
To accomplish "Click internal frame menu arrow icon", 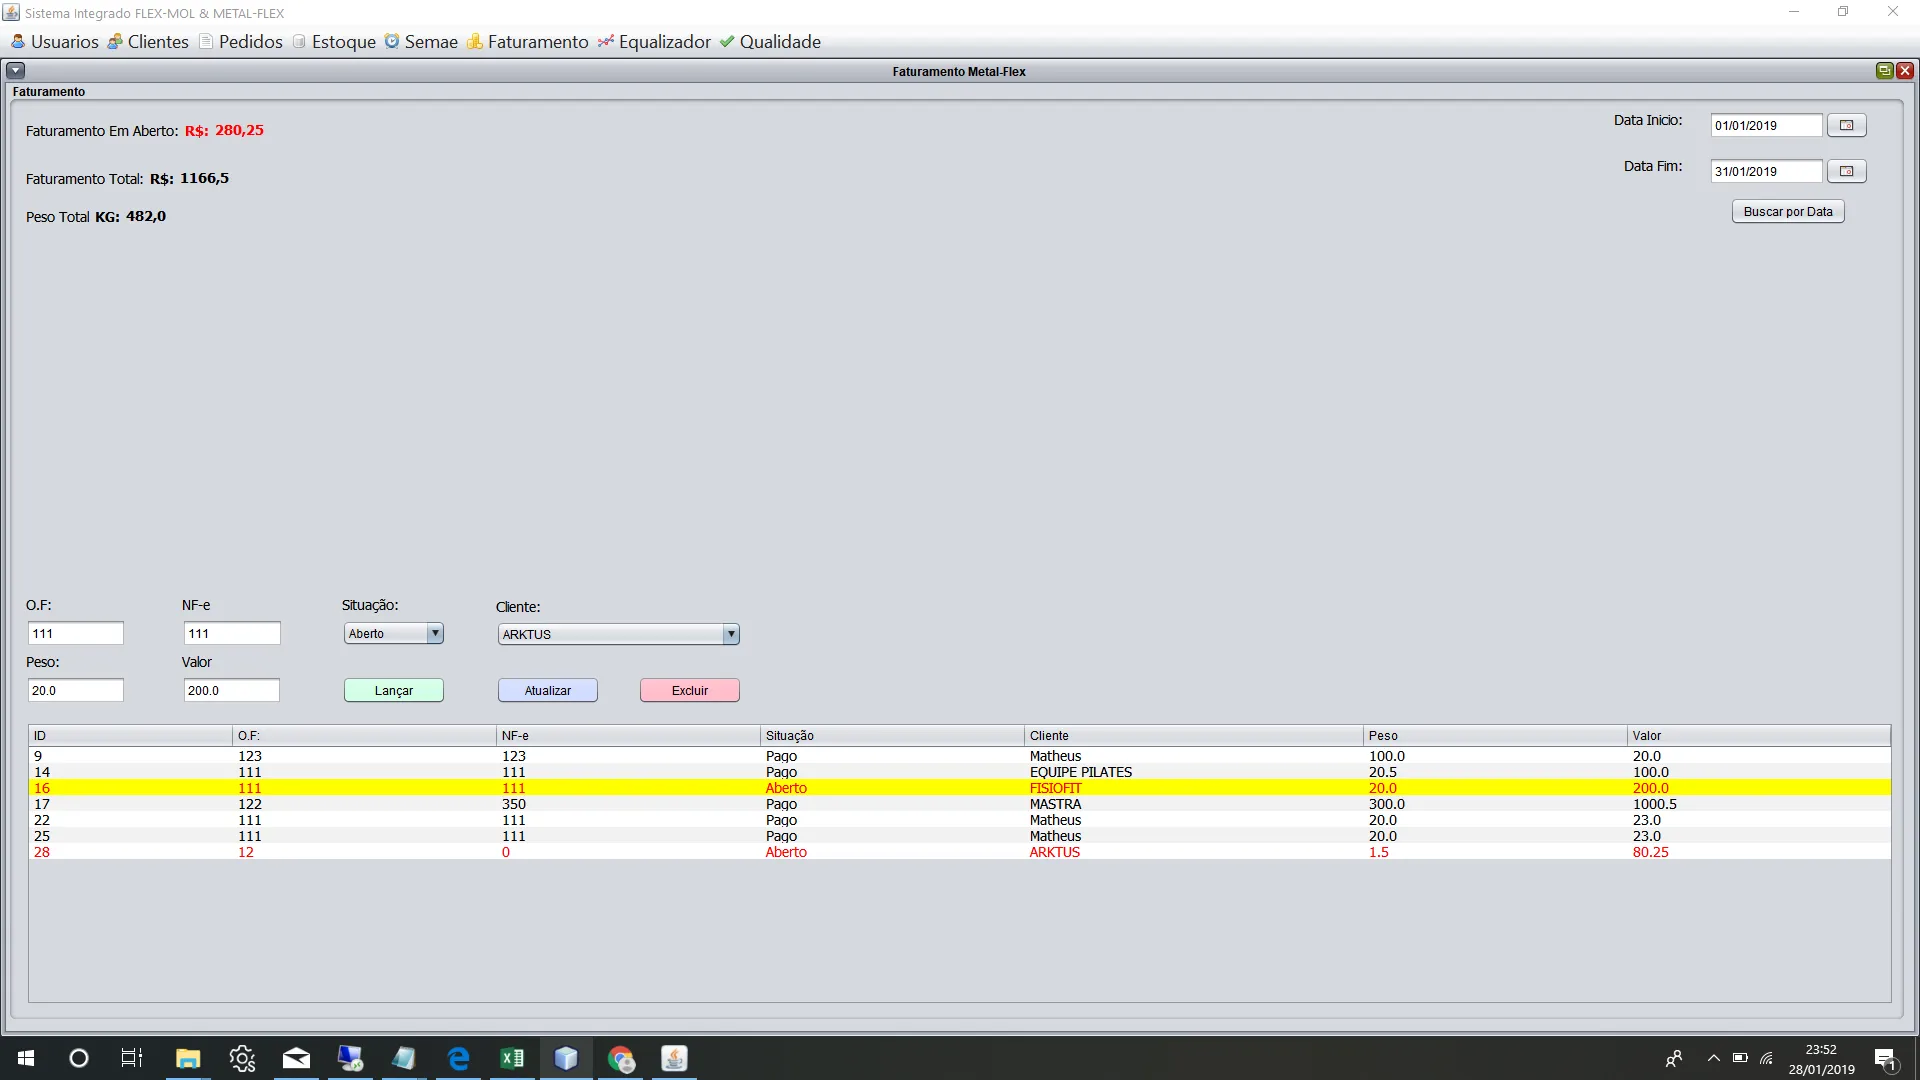I will 15,71.
